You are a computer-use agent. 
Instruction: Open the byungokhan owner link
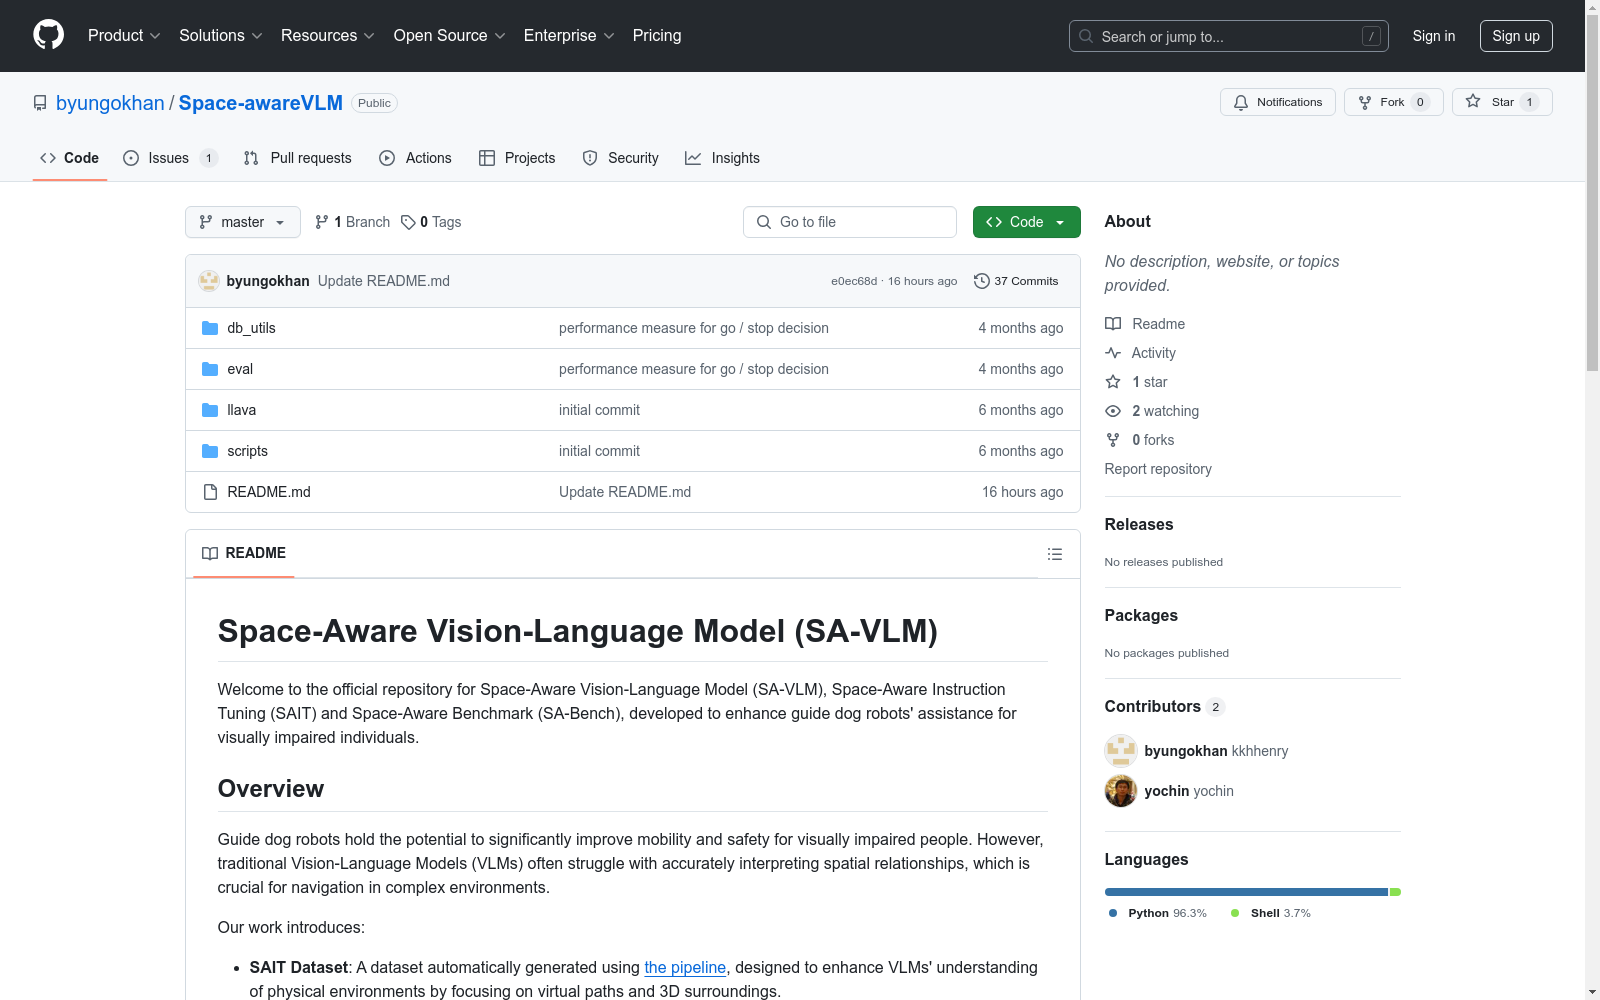[x=110, y=103]
